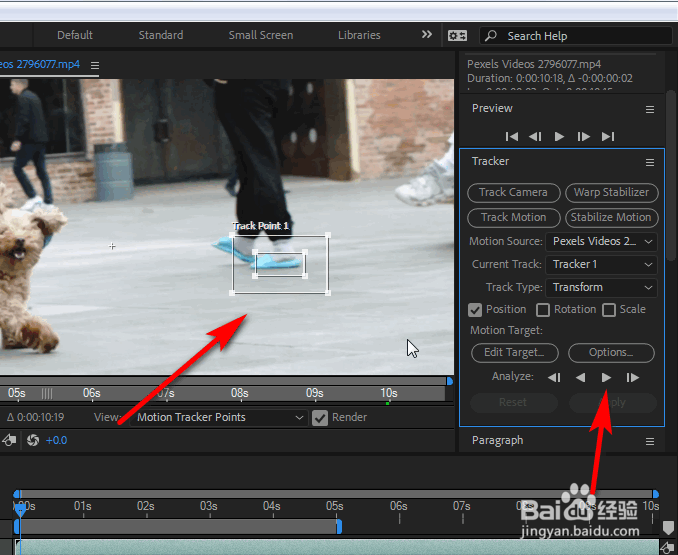Jump to first frame in Preview
This screenshot has height=555, width=678.
coord(512,137)
